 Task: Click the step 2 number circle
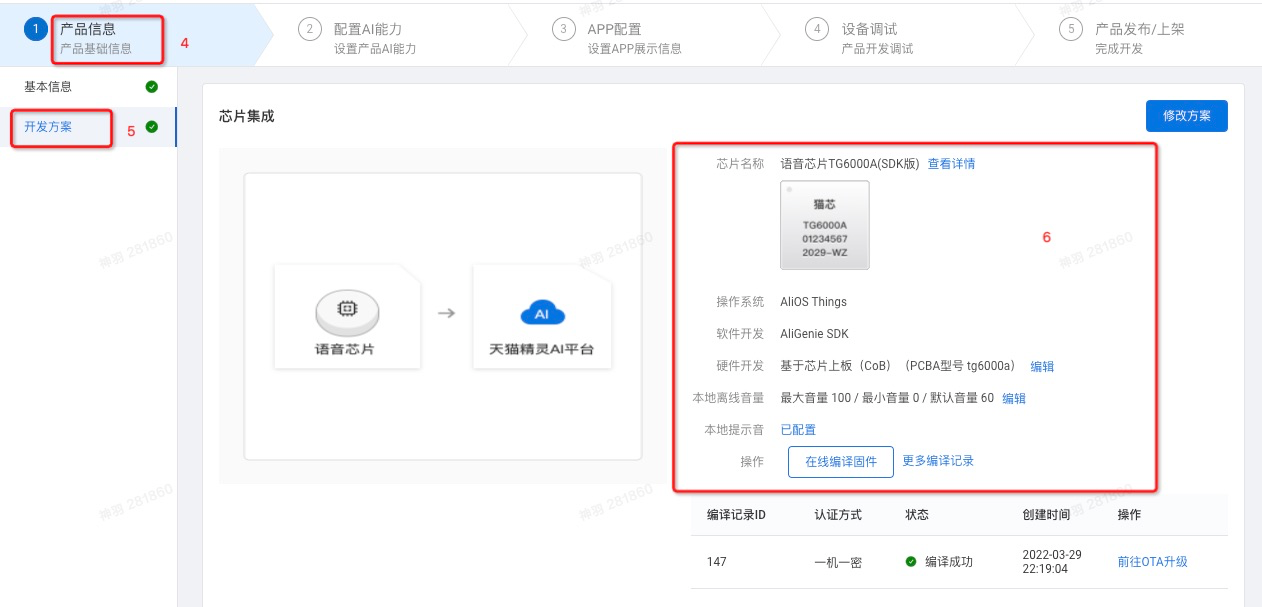310,30
